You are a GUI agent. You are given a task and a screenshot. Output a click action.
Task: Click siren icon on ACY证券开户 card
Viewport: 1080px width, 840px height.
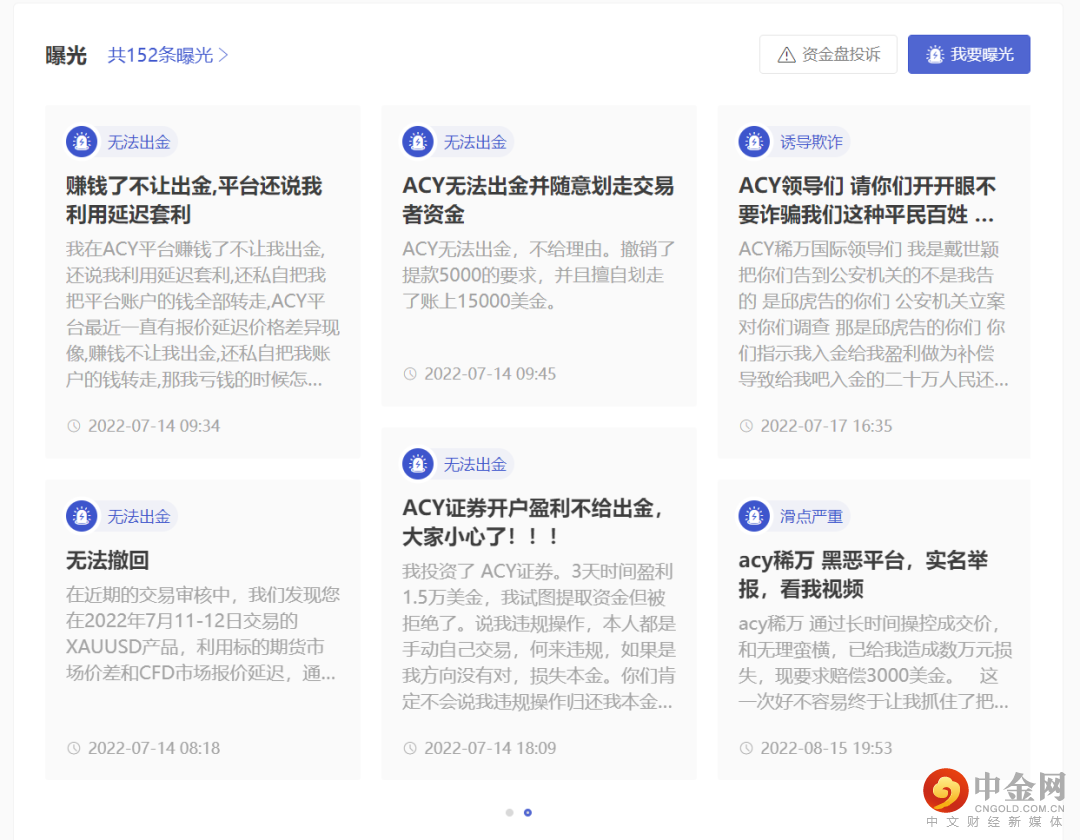point(418,464)
